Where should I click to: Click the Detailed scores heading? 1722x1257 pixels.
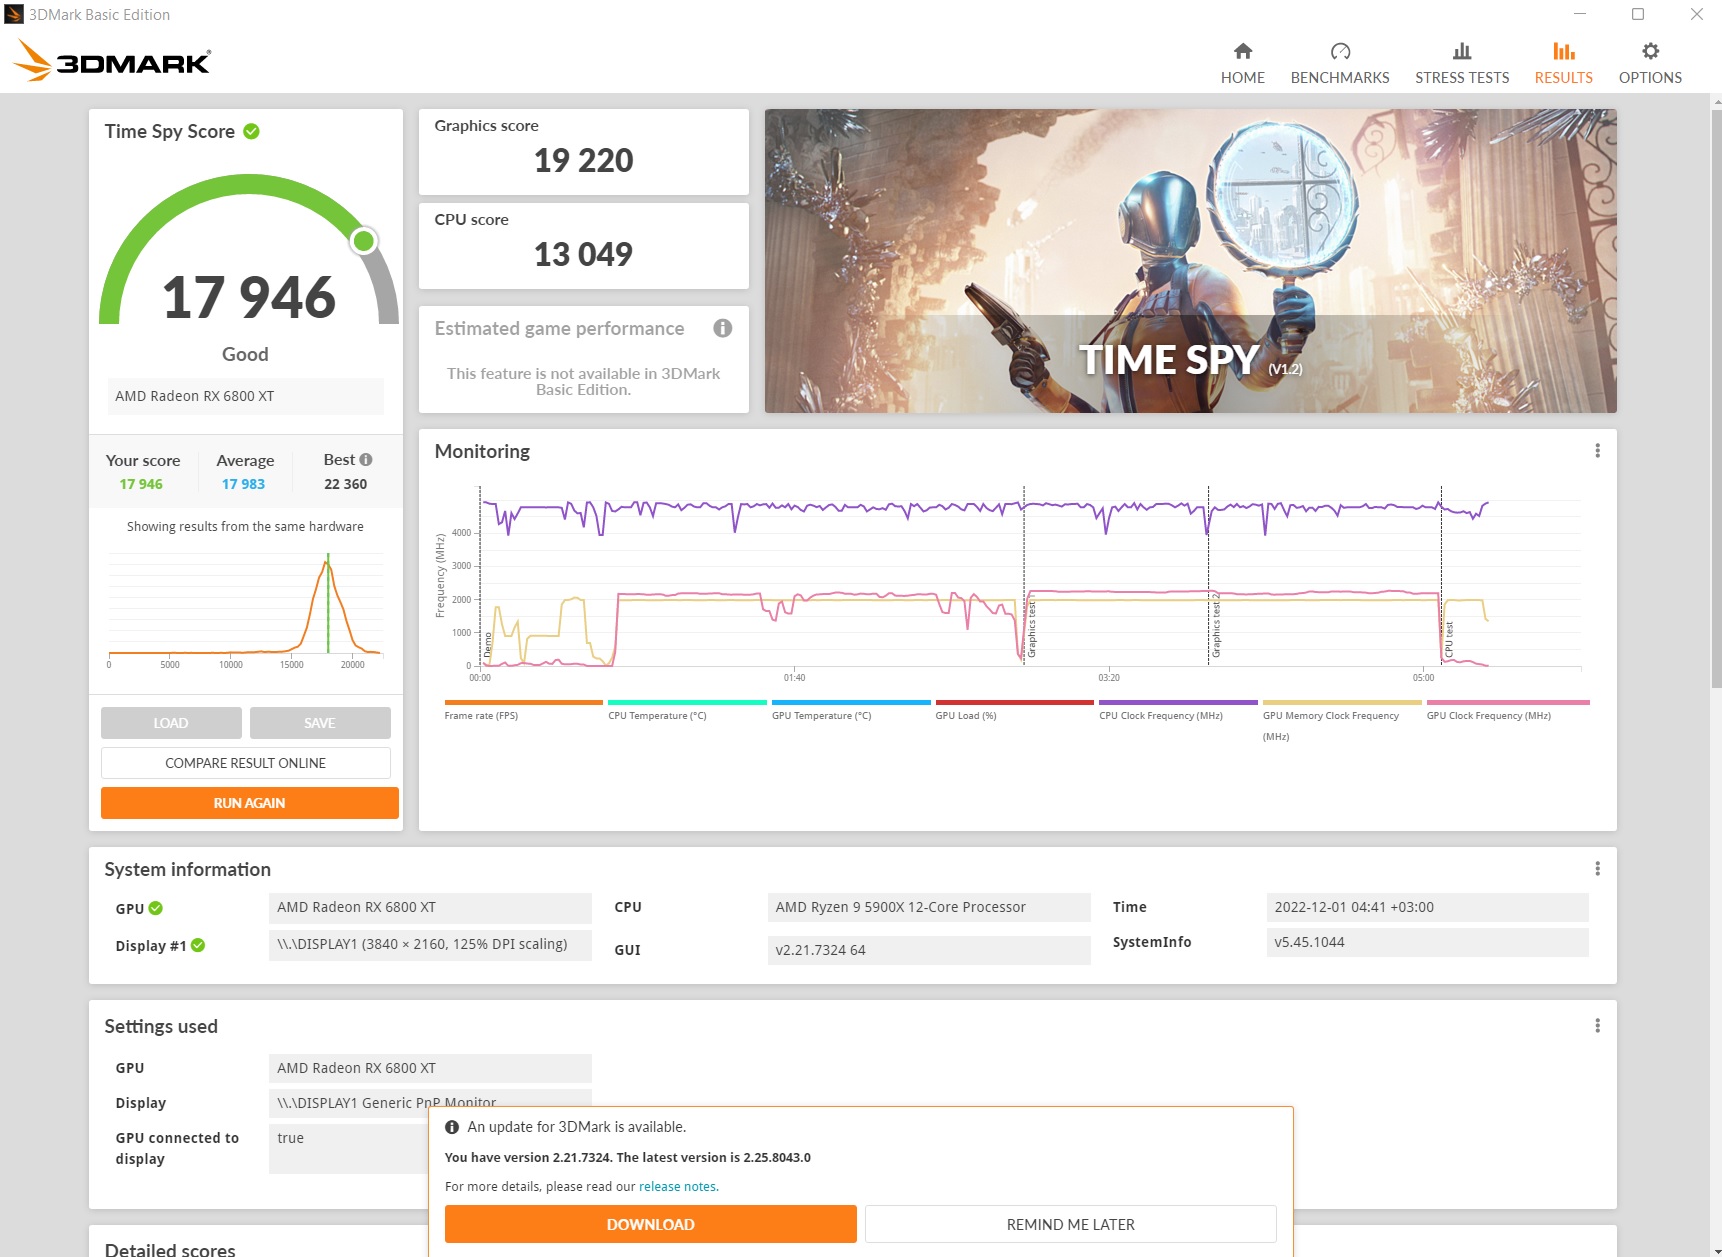coord(170,1249)
